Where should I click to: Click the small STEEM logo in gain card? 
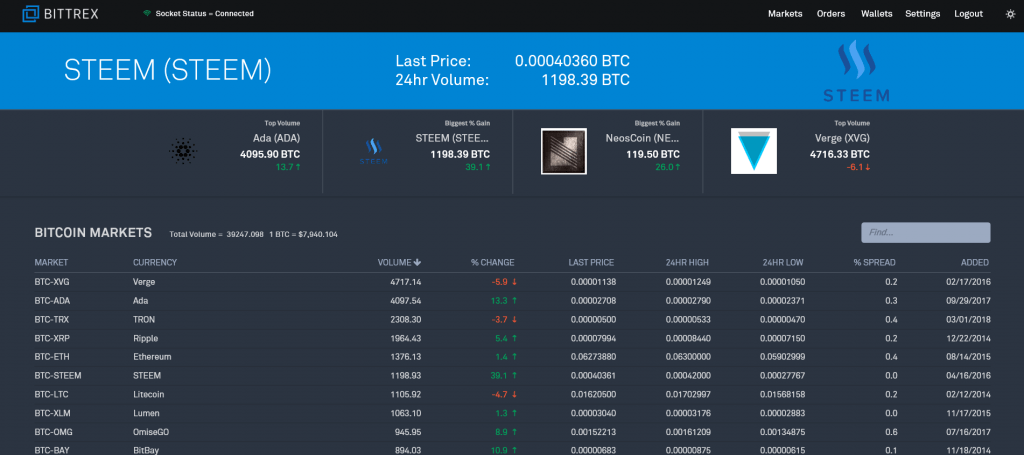[x=373, y=151]
